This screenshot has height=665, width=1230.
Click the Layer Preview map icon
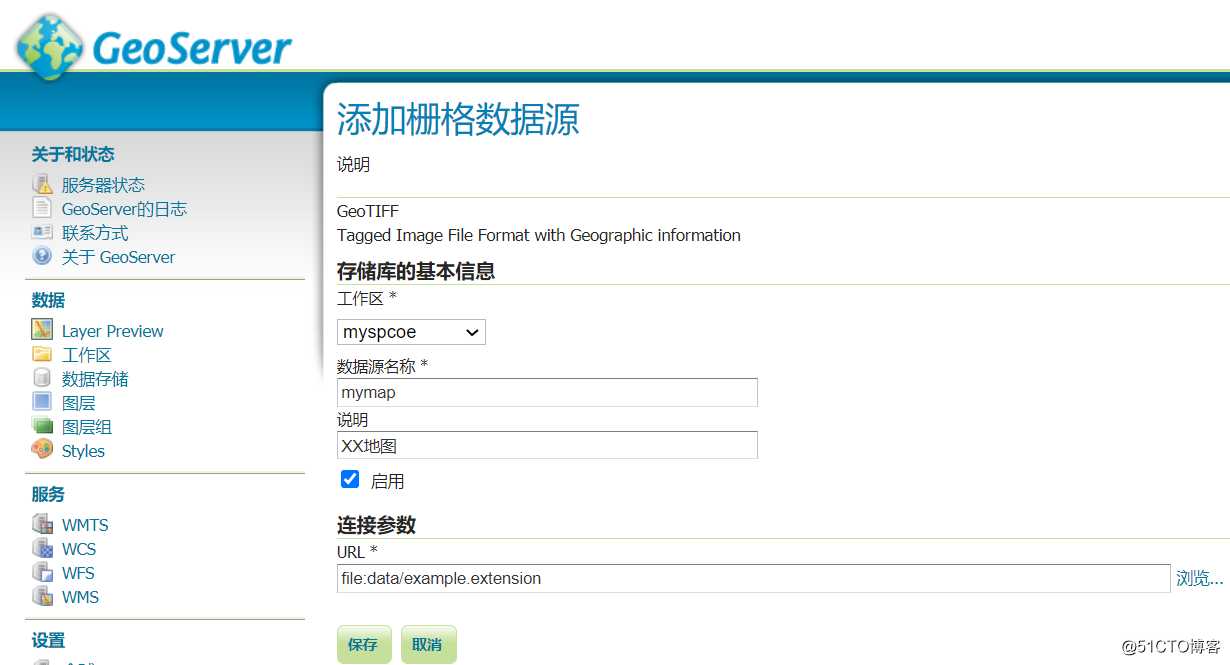[42, 330]
